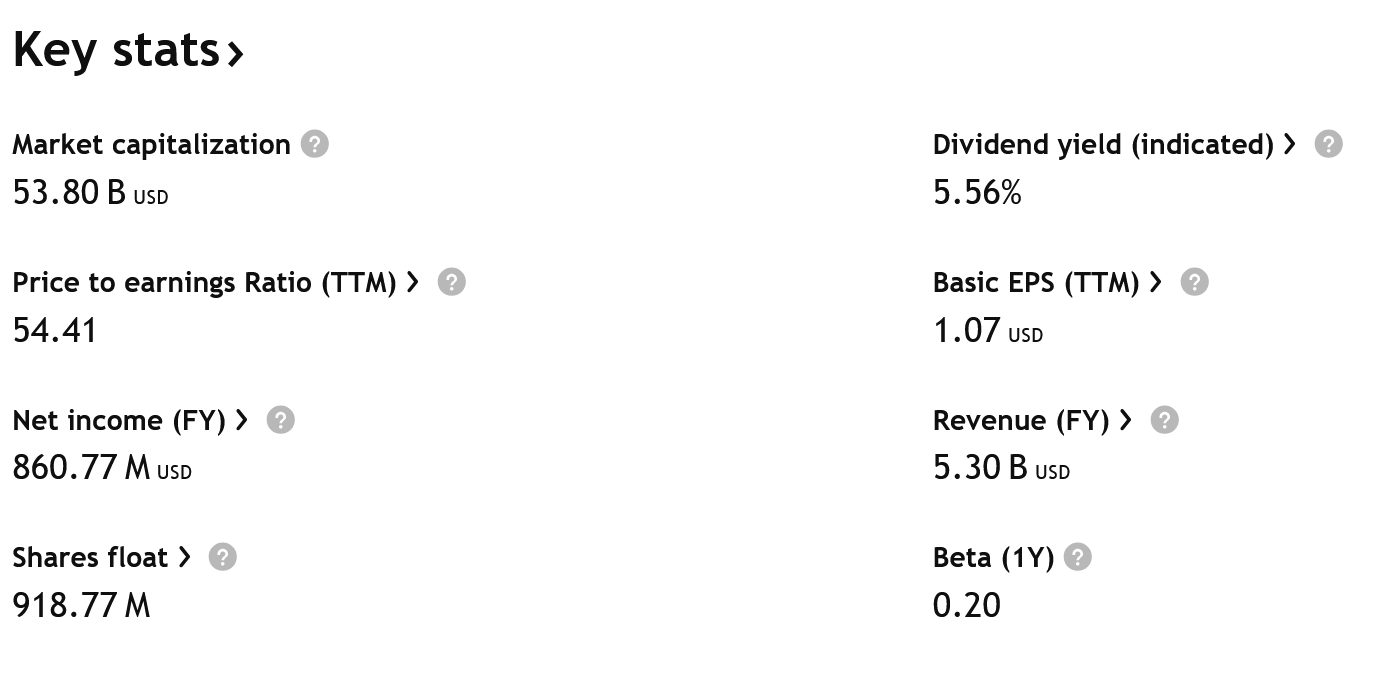Expand the Net income (FY) chevron

click(241, 420)
